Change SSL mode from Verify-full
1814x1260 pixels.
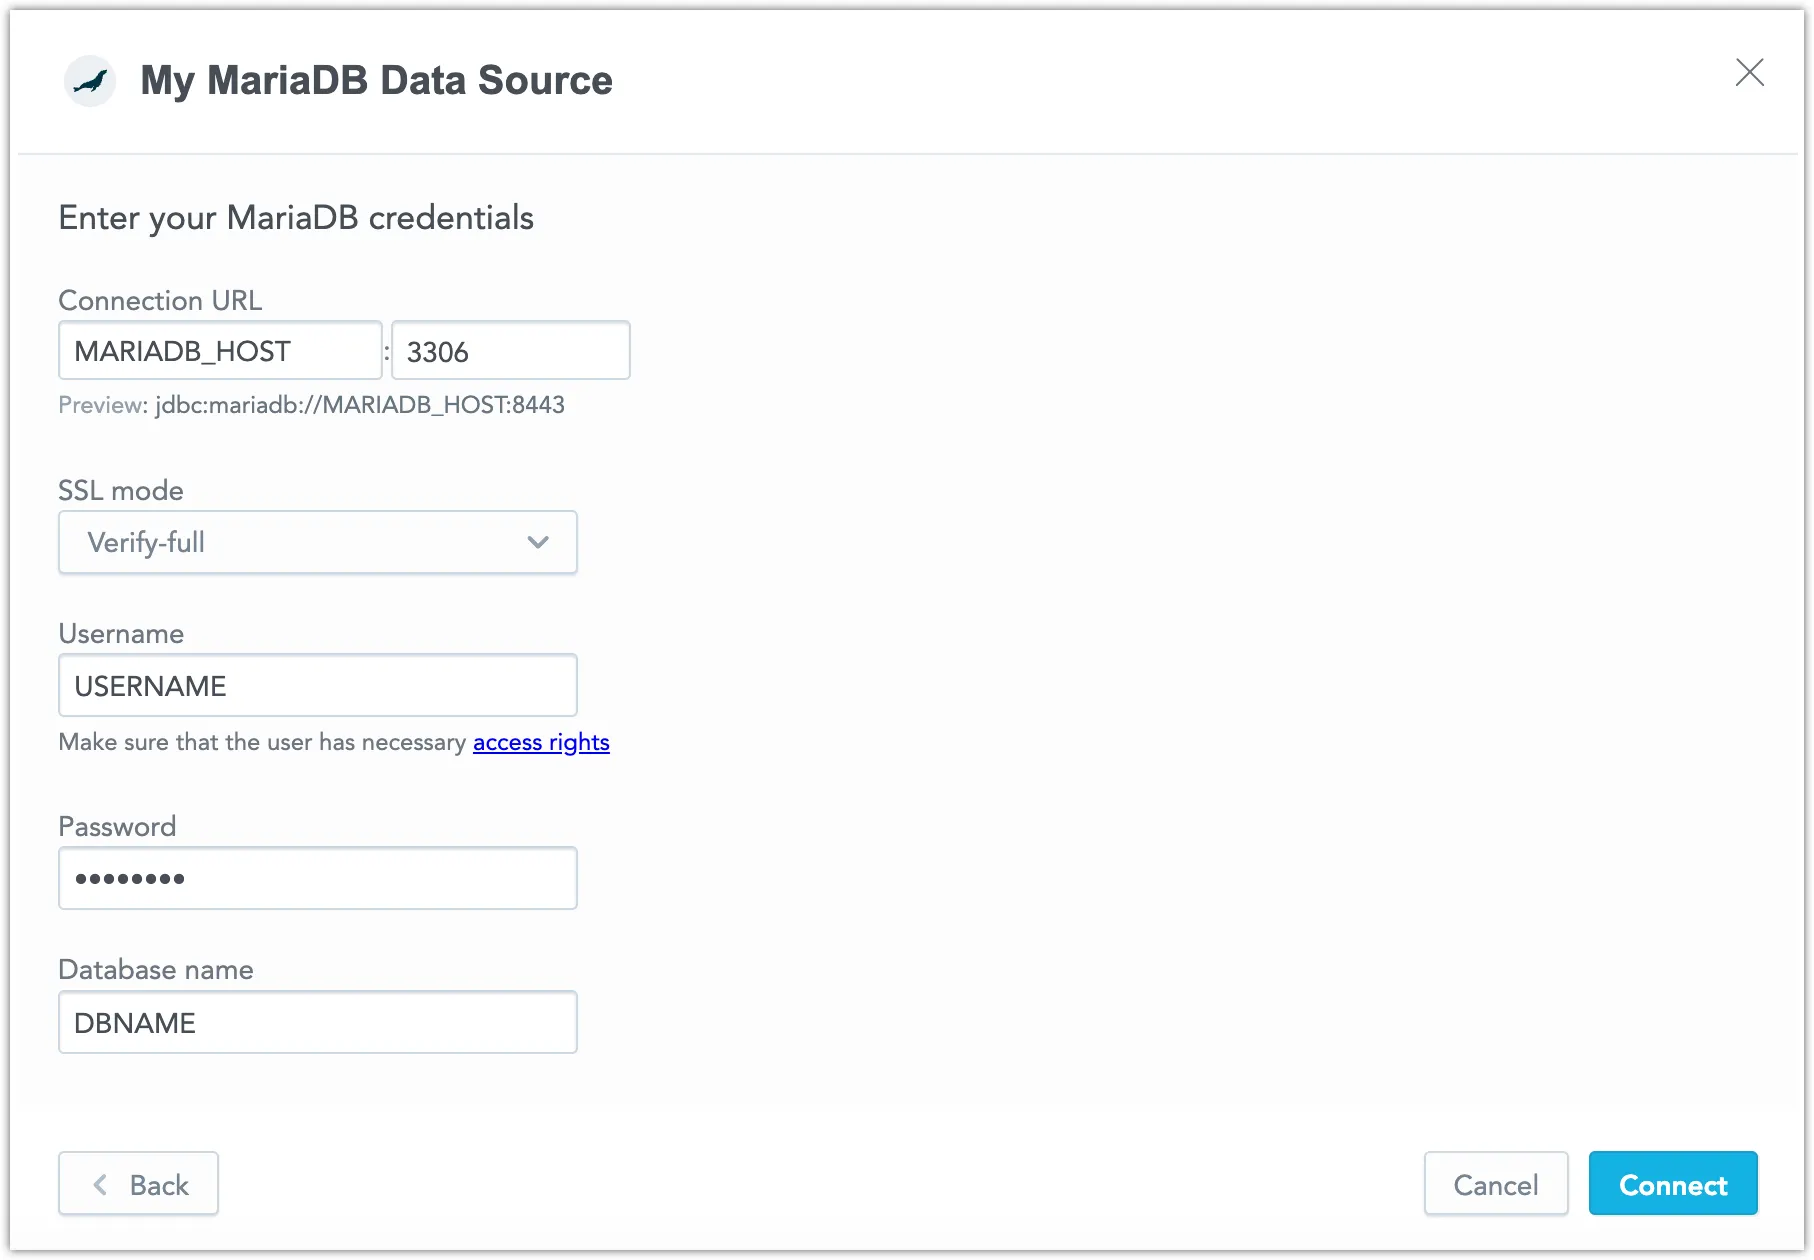pyautogui.click(x=317, y=542)
